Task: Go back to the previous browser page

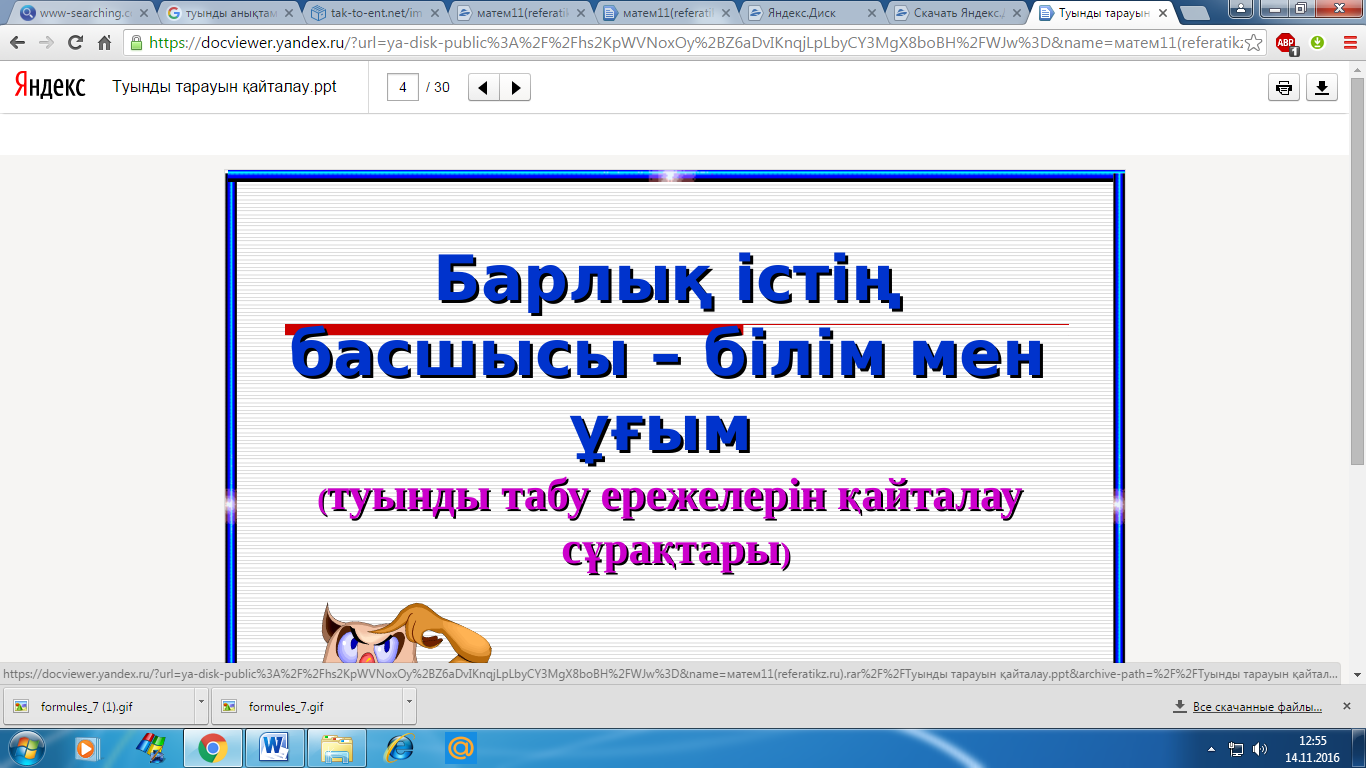Action: pos(17,43)
